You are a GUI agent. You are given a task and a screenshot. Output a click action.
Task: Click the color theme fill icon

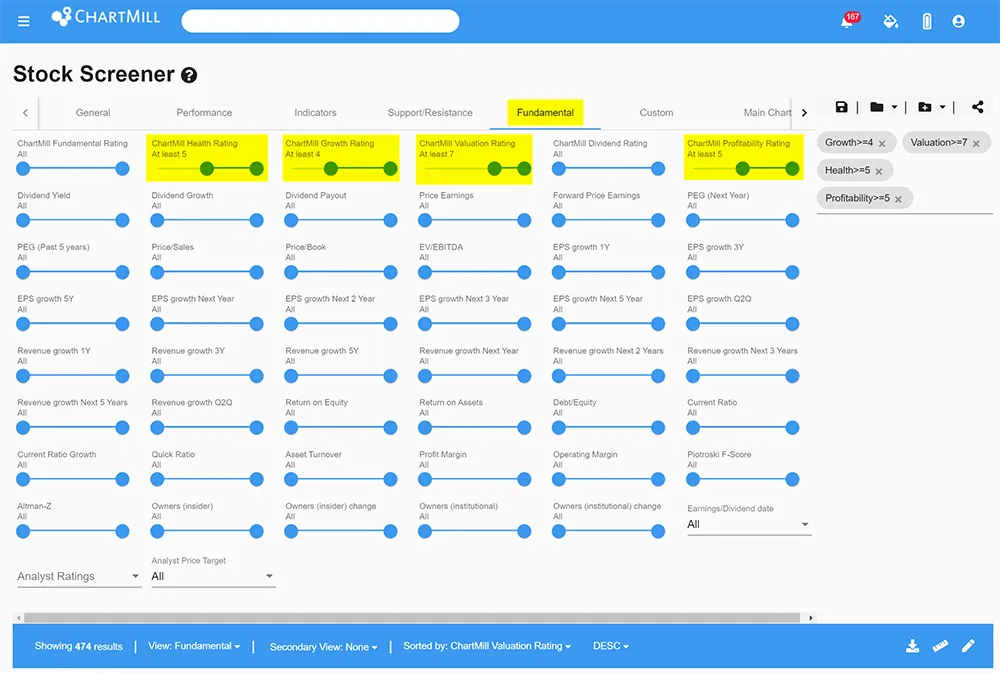[890, 22]
